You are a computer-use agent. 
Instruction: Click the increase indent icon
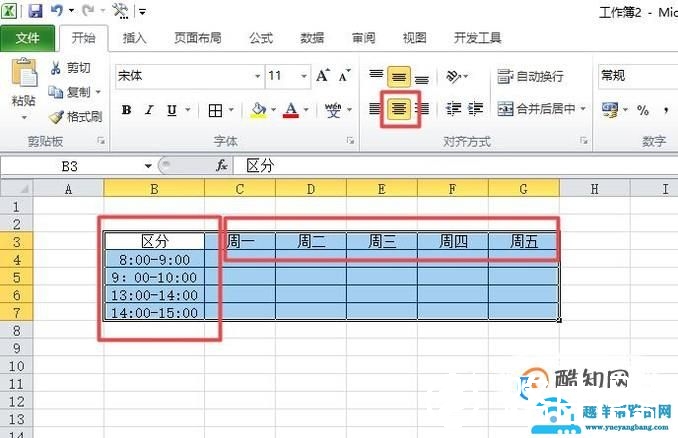475,109
